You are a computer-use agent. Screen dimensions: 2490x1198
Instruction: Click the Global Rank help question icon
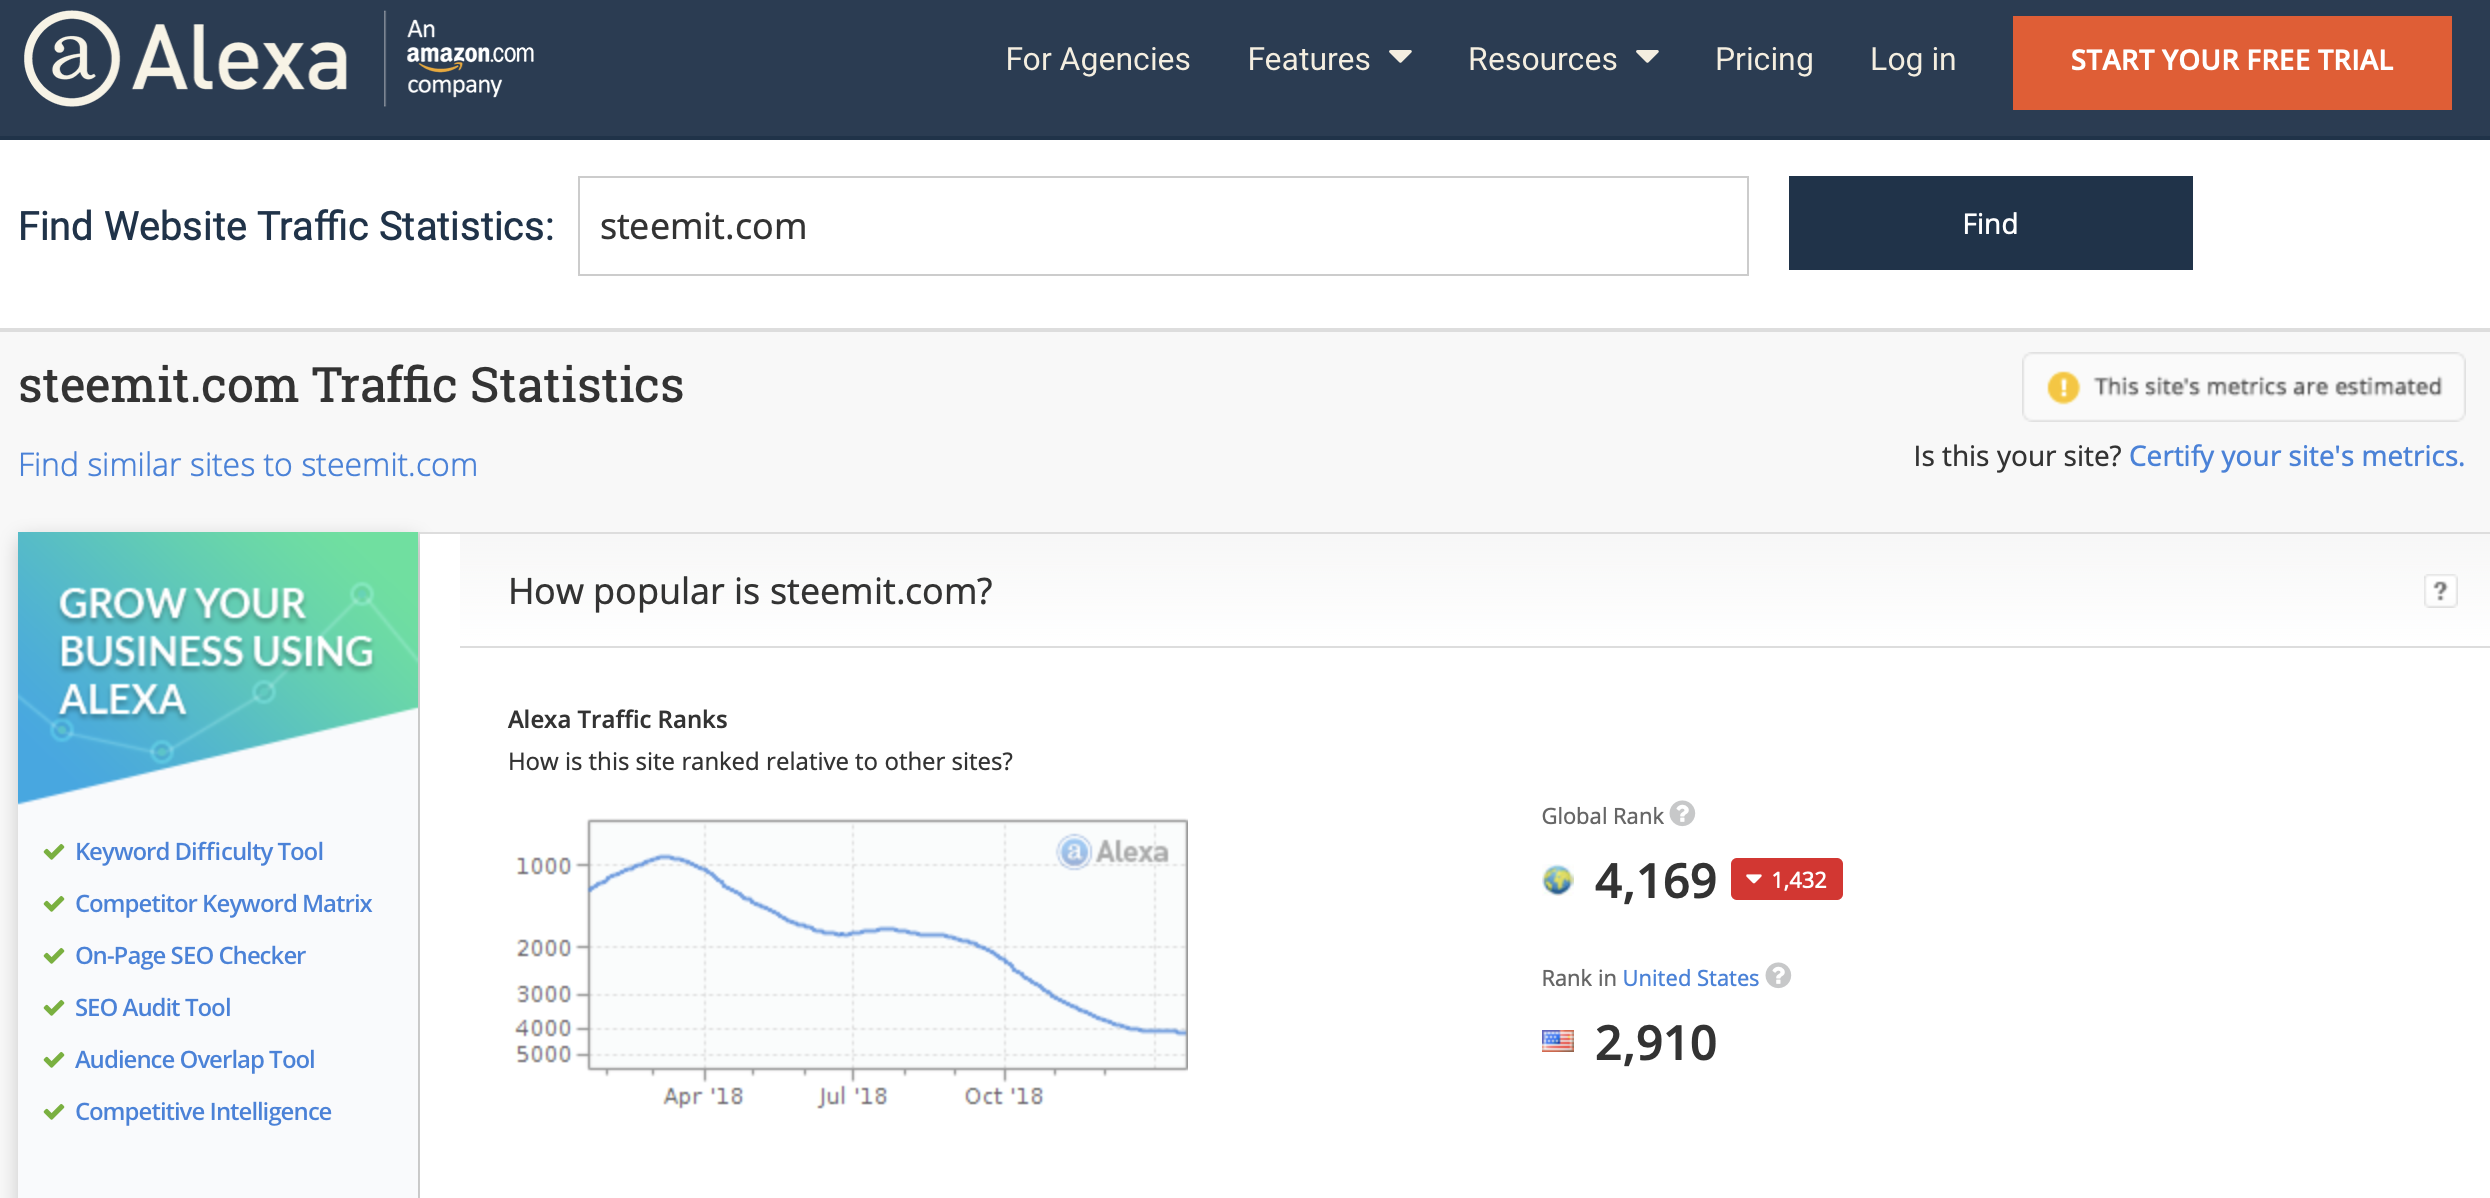tap(1683, 814)
